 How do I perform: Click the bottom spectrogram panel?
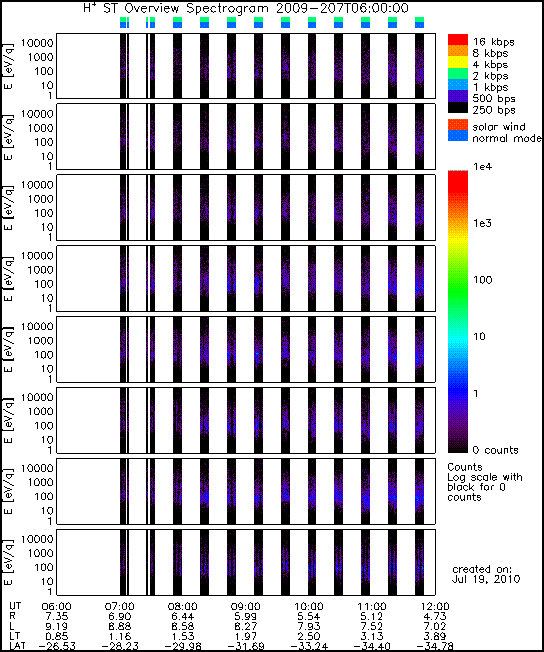tap(246, 562)
